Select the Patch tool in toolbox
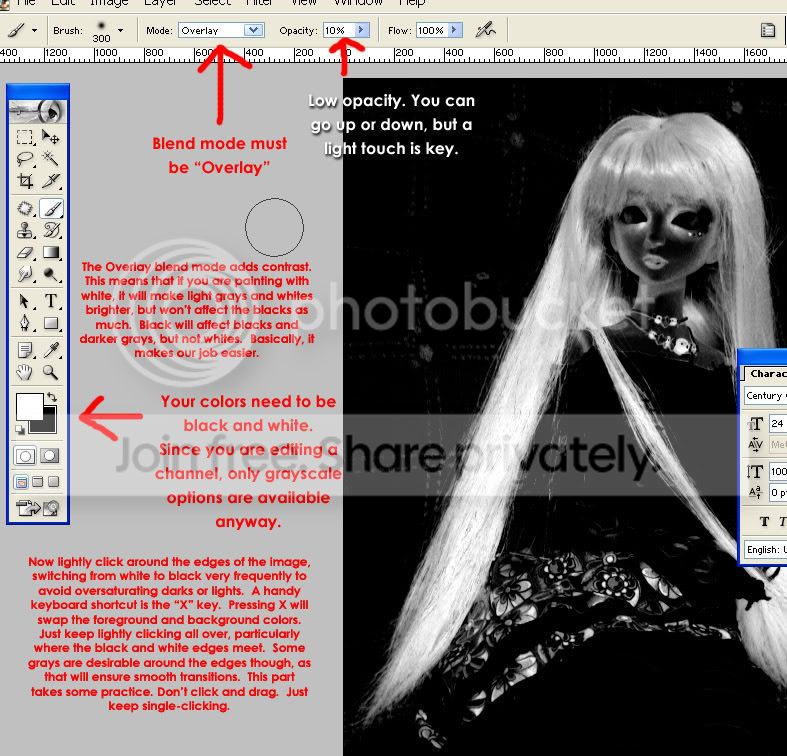Screen dimensions: 787x756 pos(25,208)
